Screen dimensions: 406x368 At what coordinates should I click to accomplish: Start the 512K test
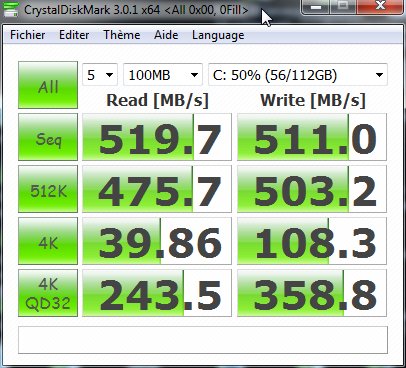coord(48,189)
